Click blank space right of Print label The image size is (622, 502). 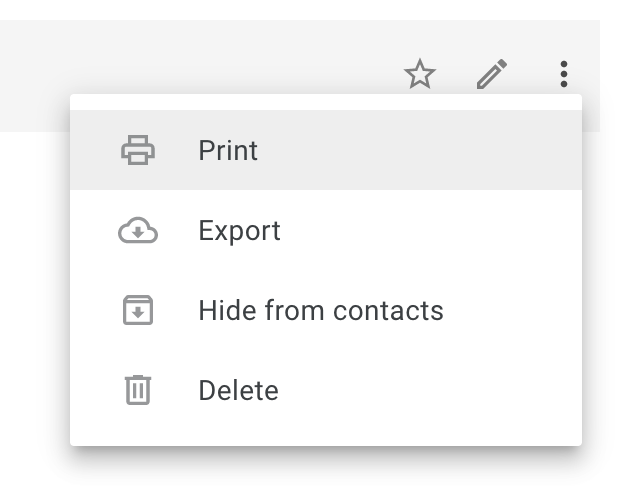[417, 150]
